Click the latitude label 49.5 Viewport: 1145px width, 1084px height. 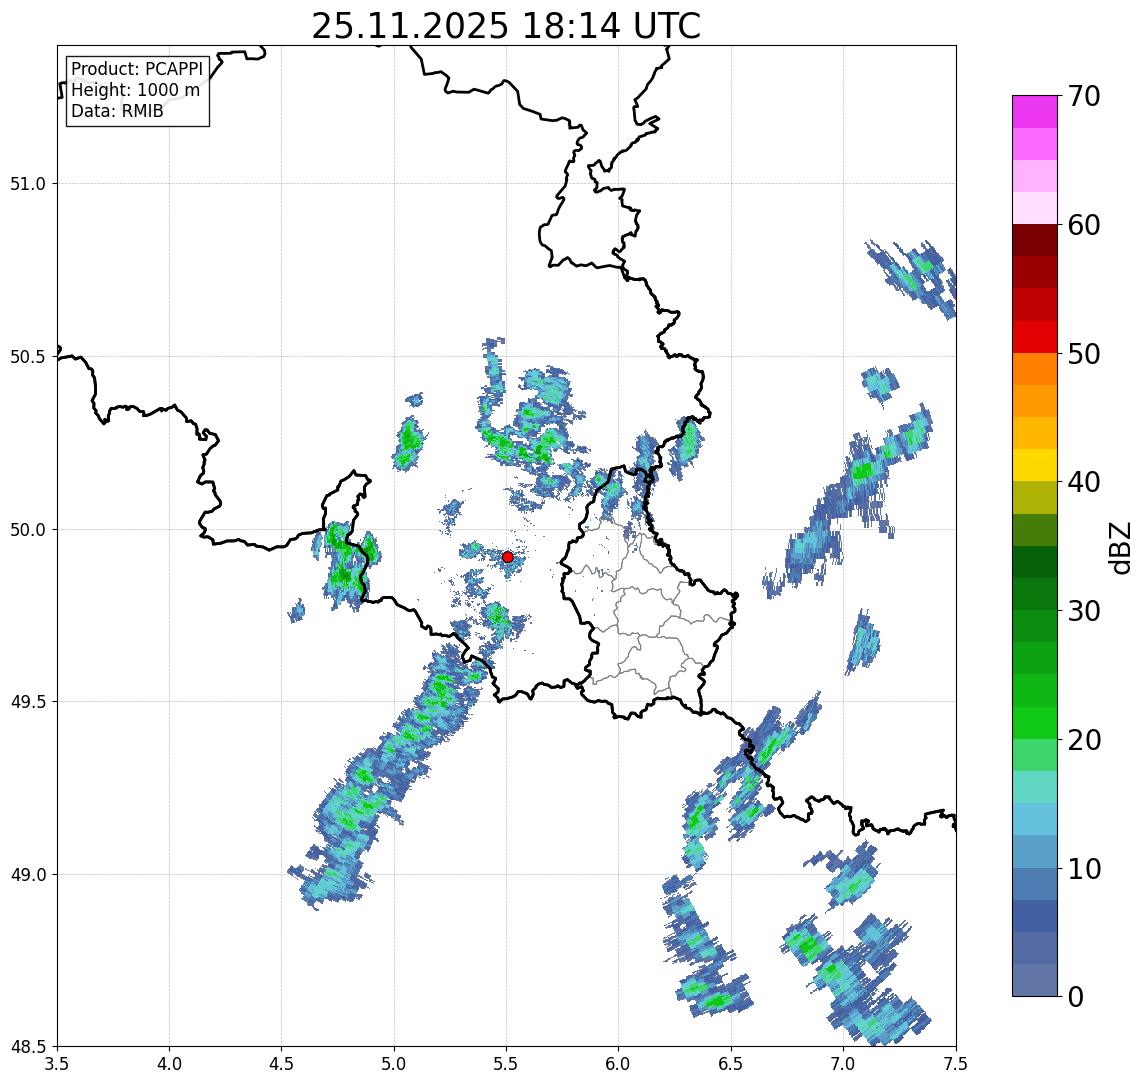28,701
